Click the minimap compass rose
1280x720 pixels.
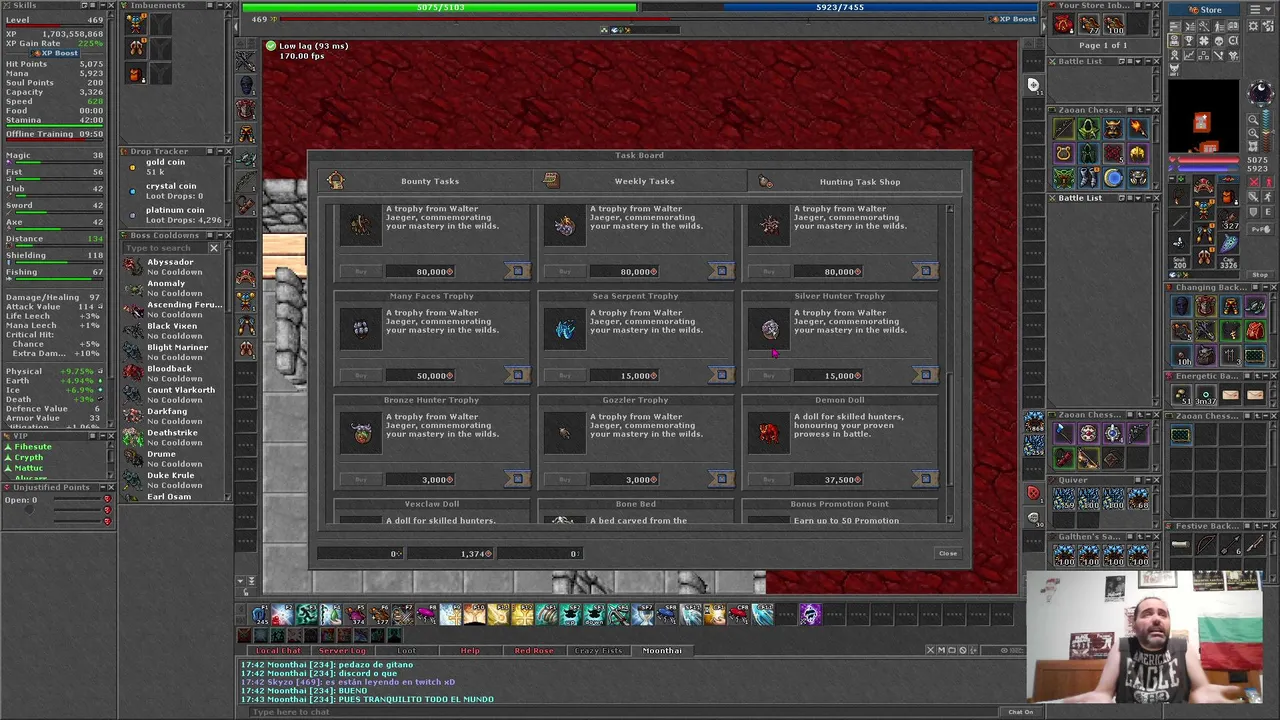pos(1259,93)
